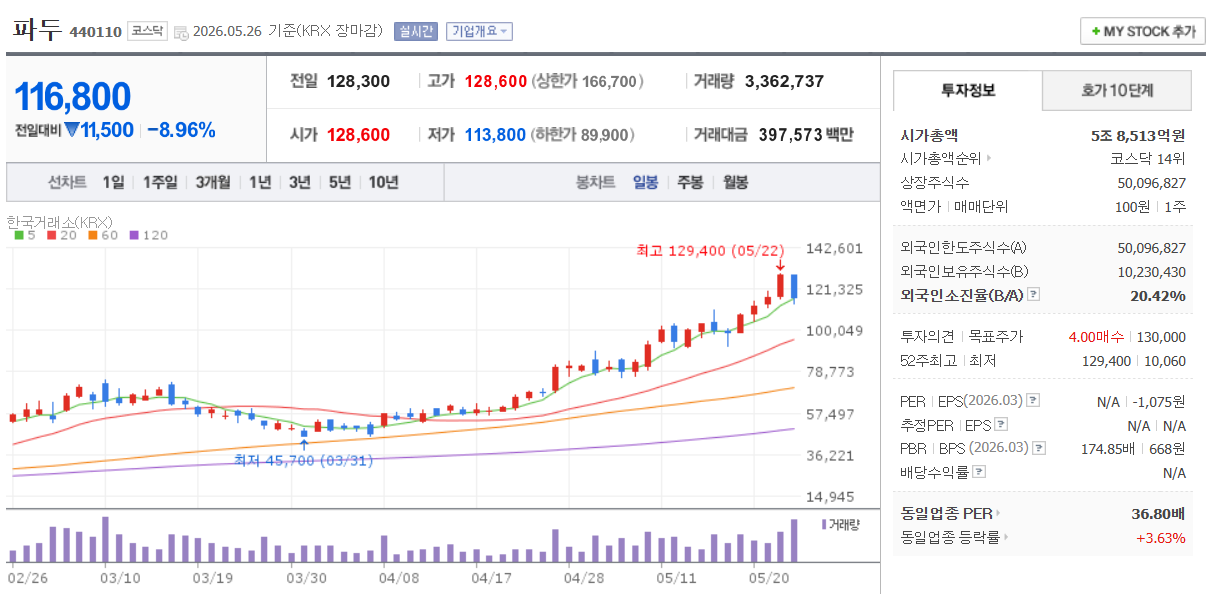The width and height of the screenshot is (1219, 594).
Task: Click the 외국인소진율 value 20.42%
Action: point(1157,295)
